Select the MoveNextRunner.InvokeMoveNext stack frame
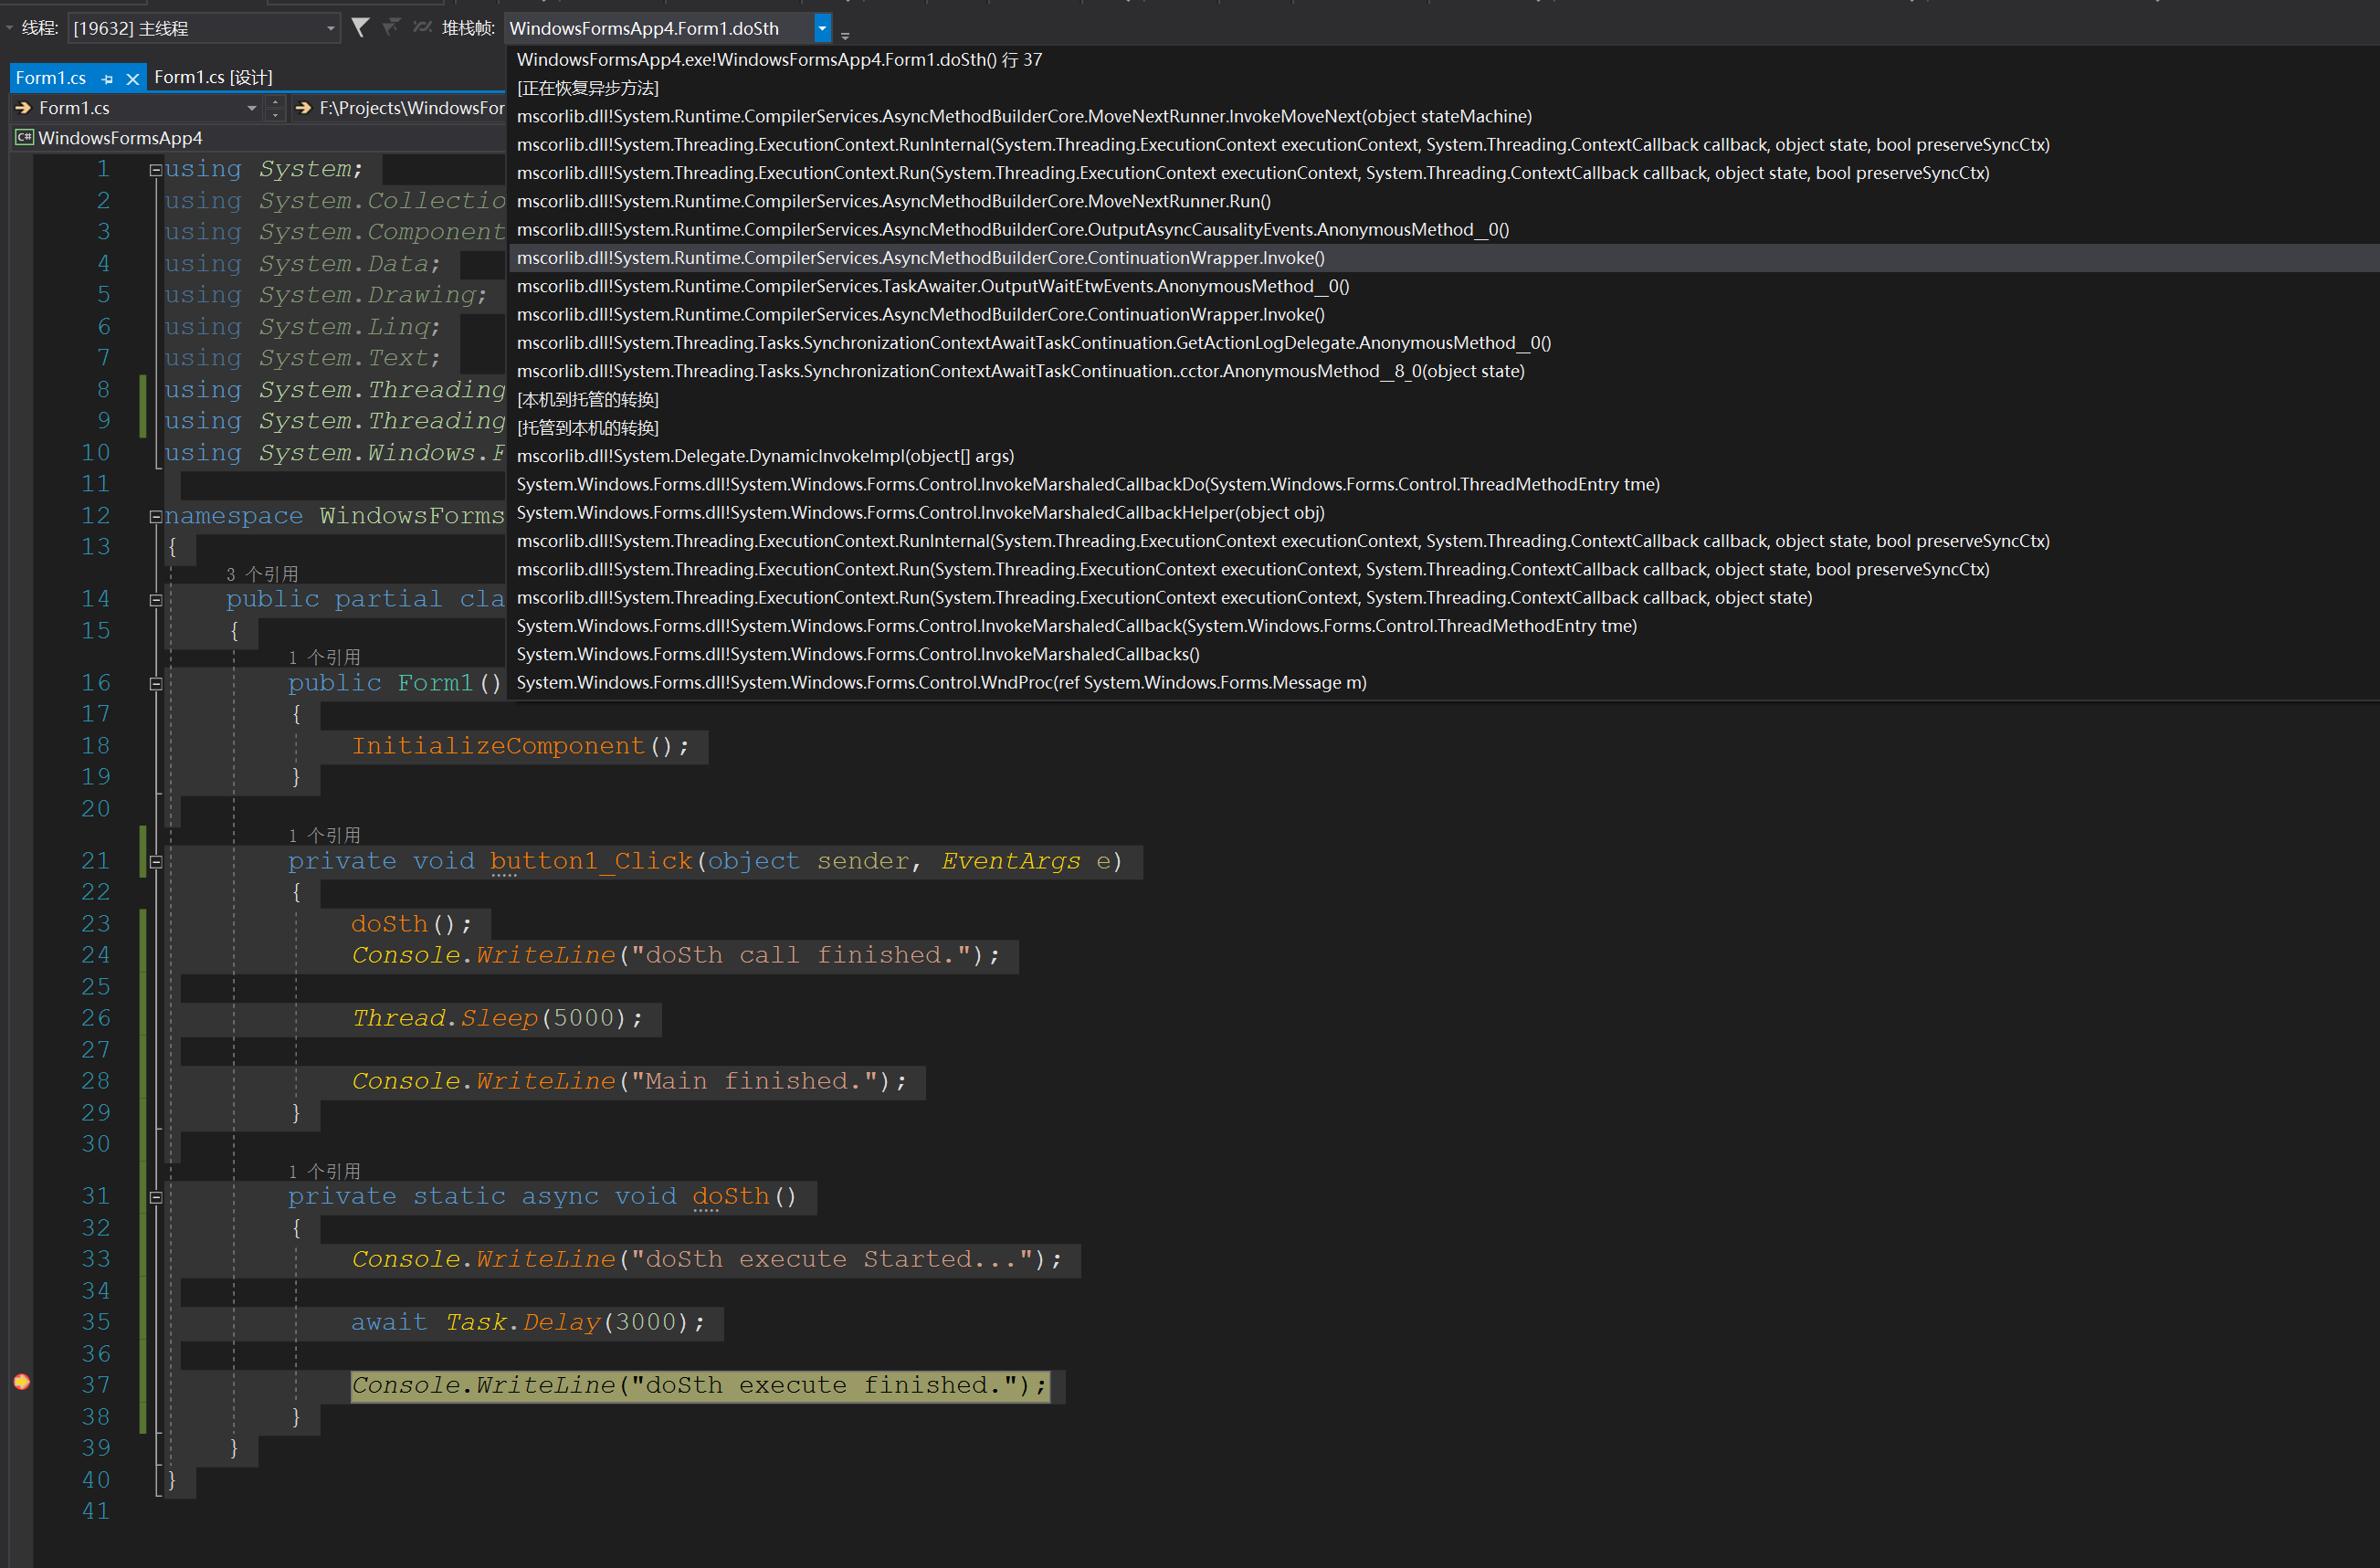 coord(1024,116)
